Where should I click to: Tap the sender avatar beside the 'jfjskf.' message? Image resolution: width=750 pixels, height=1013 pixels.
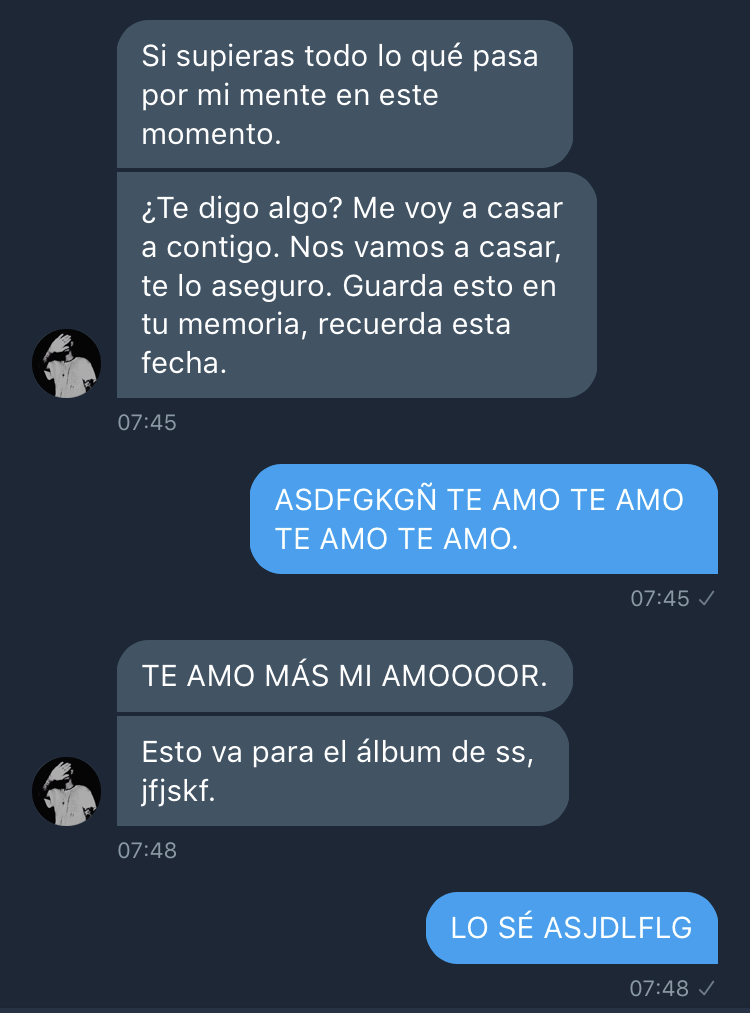click(67, 791)
